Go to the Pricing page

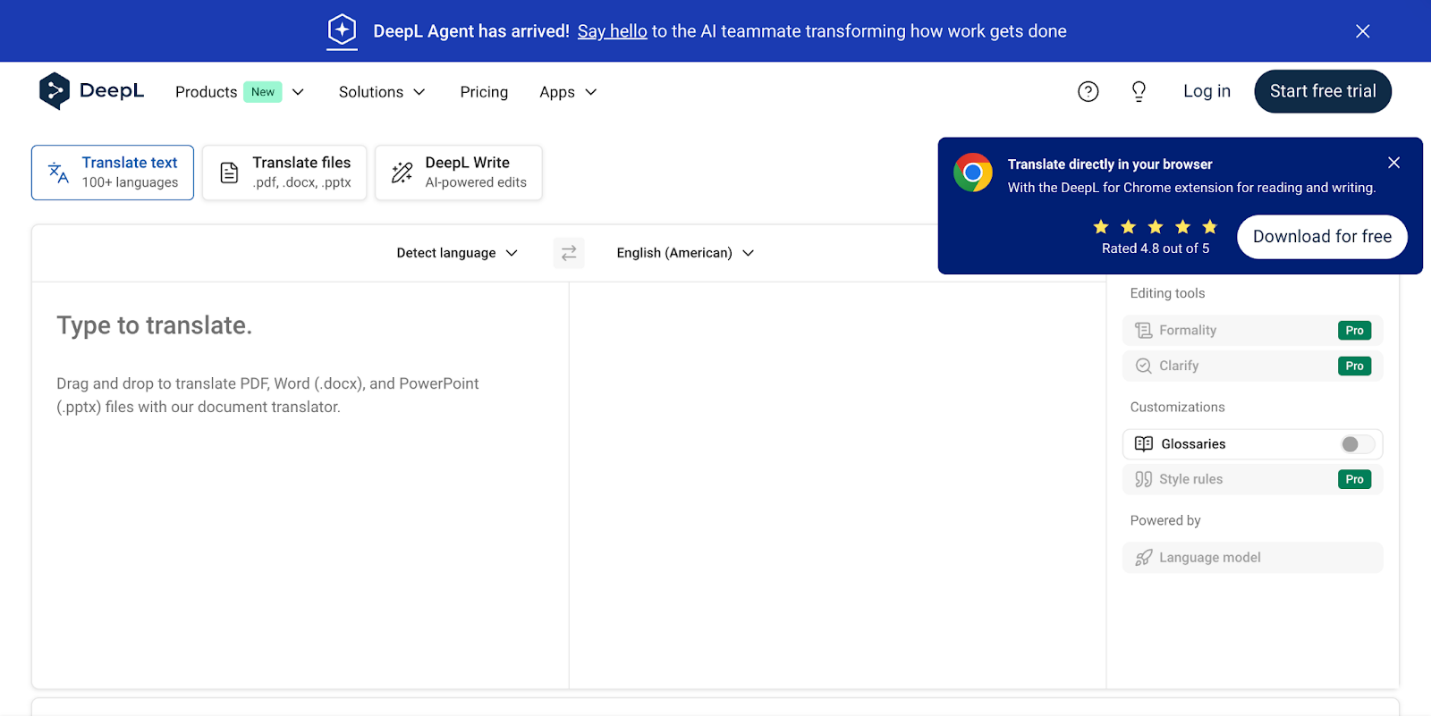coord(484,92)
